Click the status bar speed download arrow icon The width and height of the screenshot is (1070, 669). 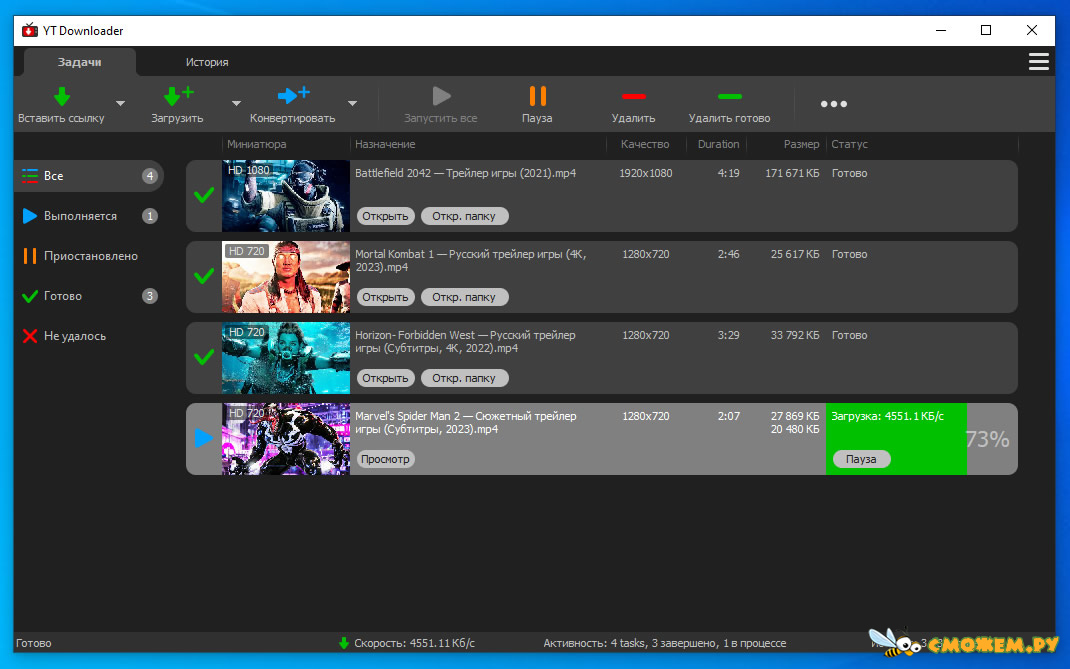click(x=344, y=643)
